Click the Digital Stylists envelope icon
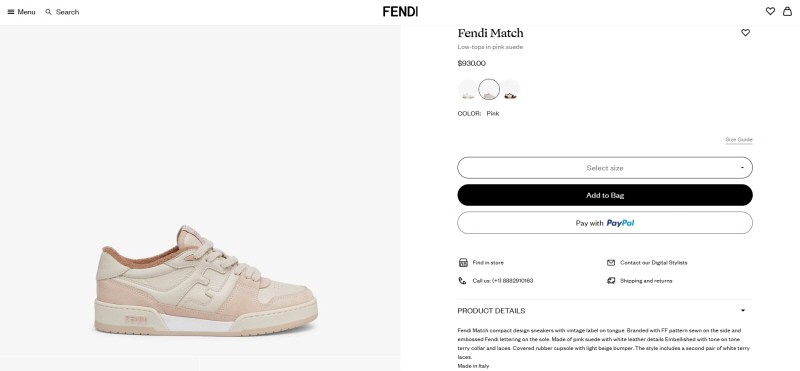Screen dimensions: 800x371 [611, 262]
